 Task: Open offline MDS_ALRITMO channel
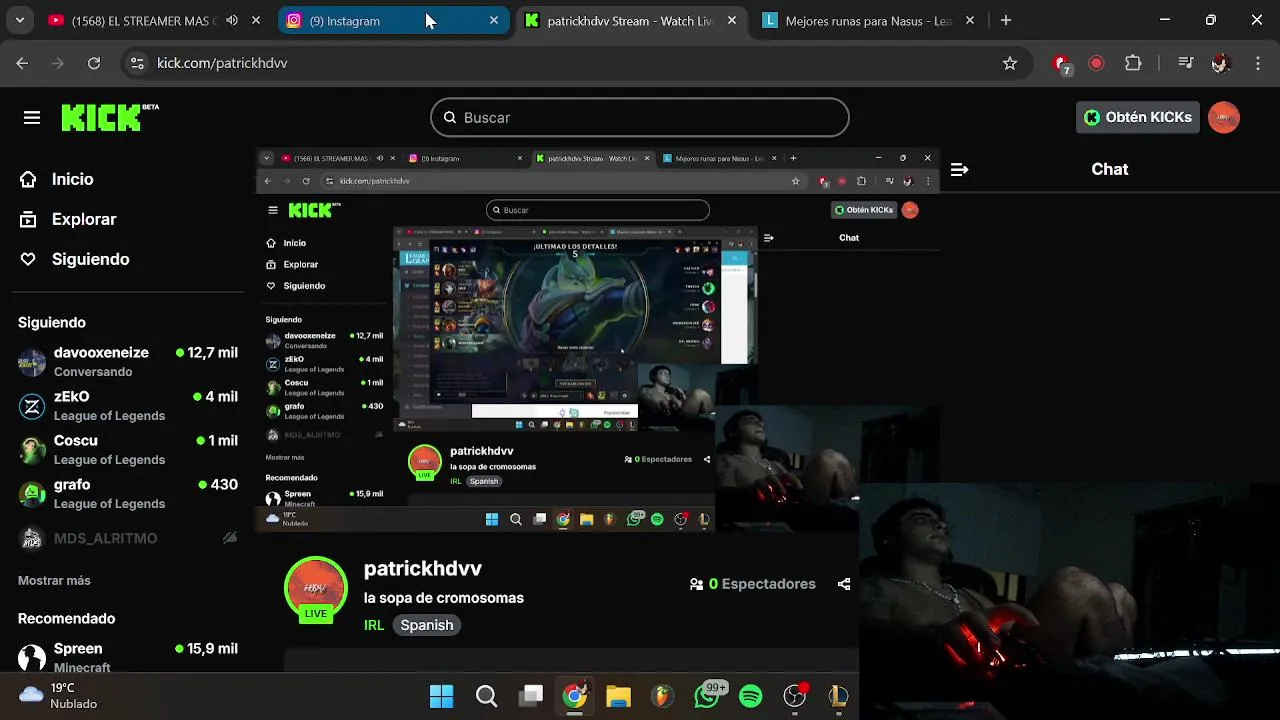pos(128,538)
